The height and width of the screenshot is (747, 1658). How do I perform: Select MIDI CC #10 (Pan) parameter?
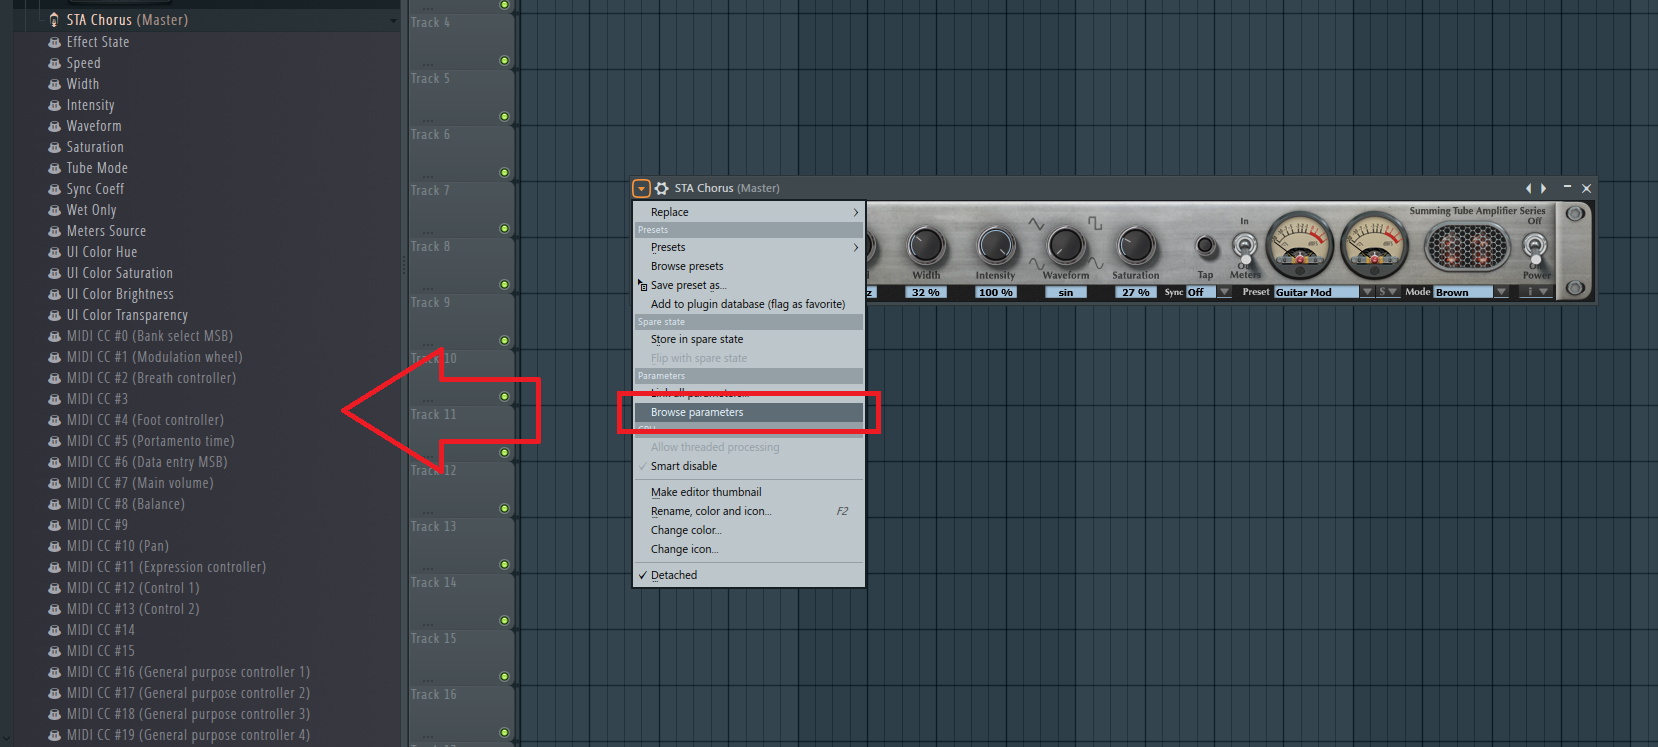[117, 546]
